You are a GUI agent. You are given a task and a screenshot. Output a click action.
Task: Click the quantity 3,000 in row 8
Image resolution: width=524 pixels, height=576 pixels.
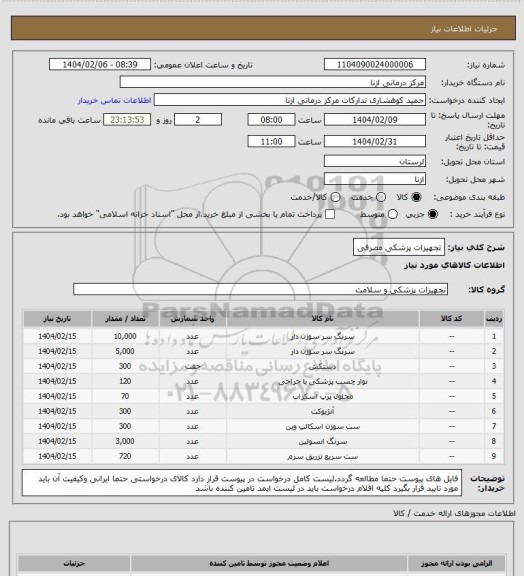point(125,441)
